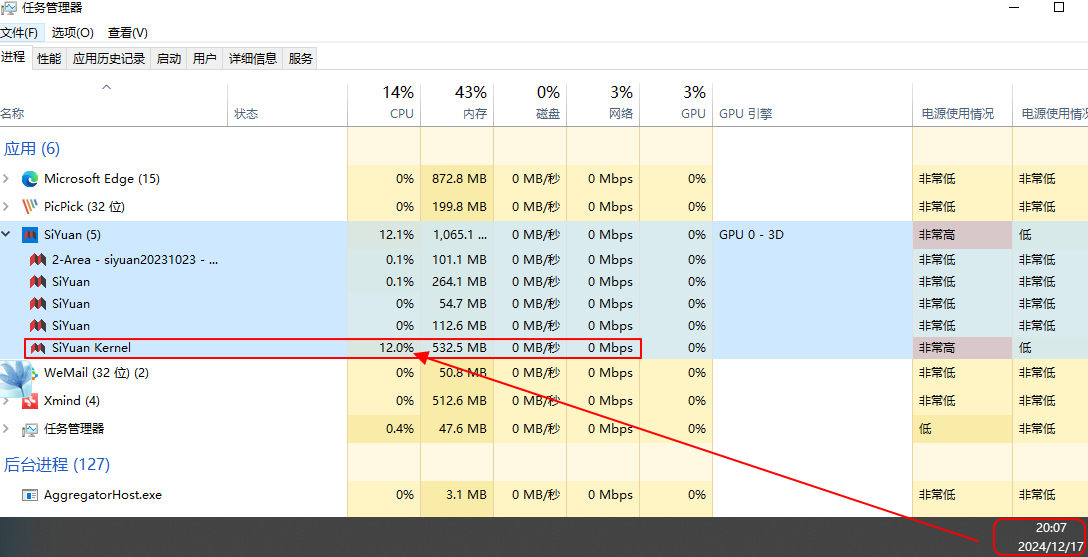Click SiYuan child icon with 264.1 MB

38,282
